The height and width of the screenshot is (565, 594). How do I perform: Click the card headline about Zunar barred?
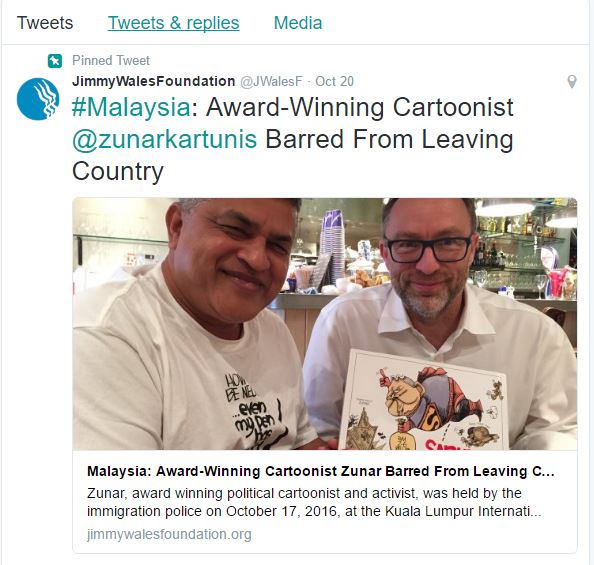tap(320, 471)
